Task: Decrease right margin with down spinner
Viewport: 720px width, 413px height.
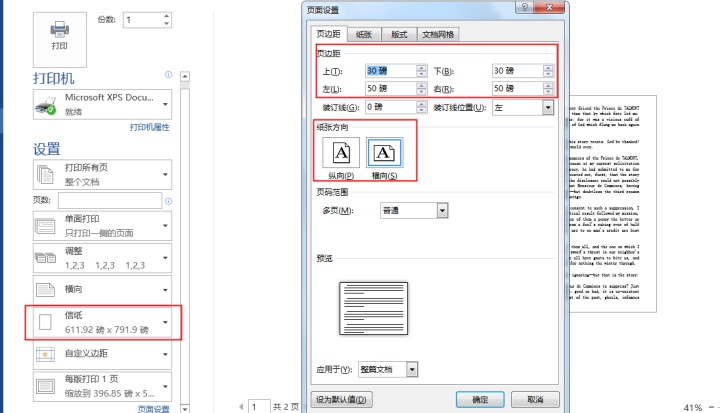Action: click(548, 92)
